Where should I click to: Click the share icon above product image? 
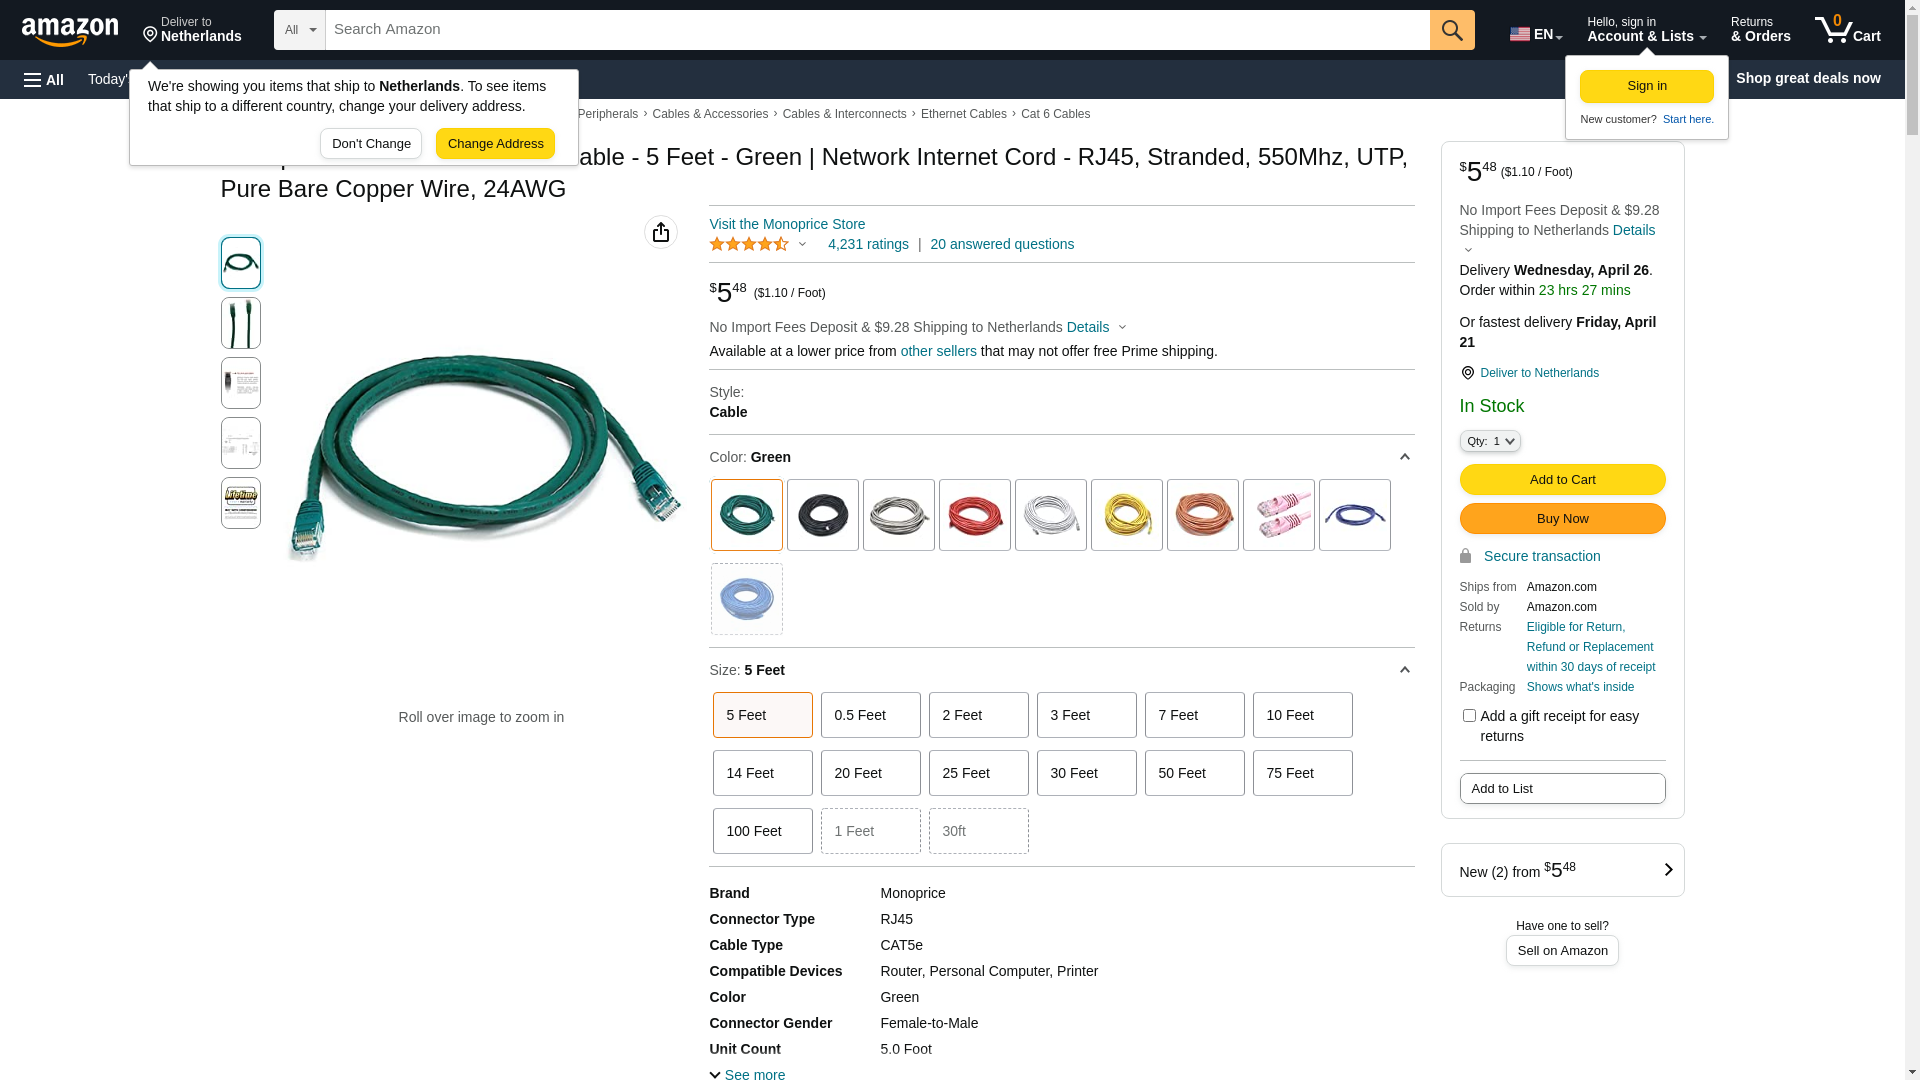point(661,232)
